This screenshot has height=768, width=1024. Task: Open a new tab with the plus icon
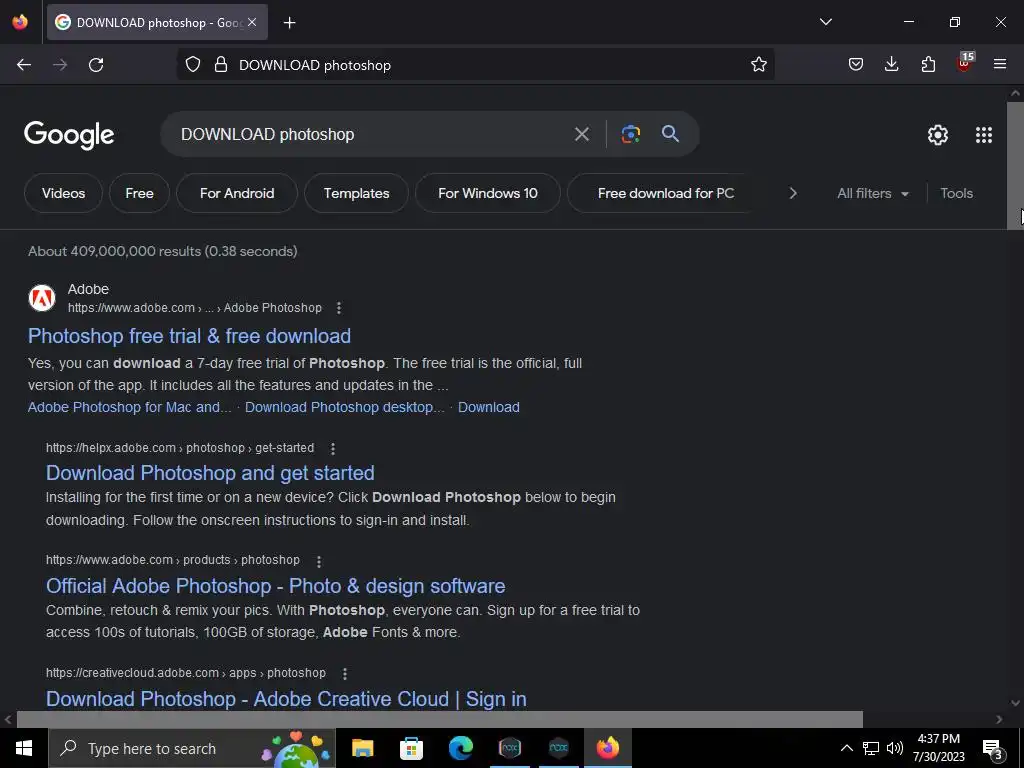[289, 23]
